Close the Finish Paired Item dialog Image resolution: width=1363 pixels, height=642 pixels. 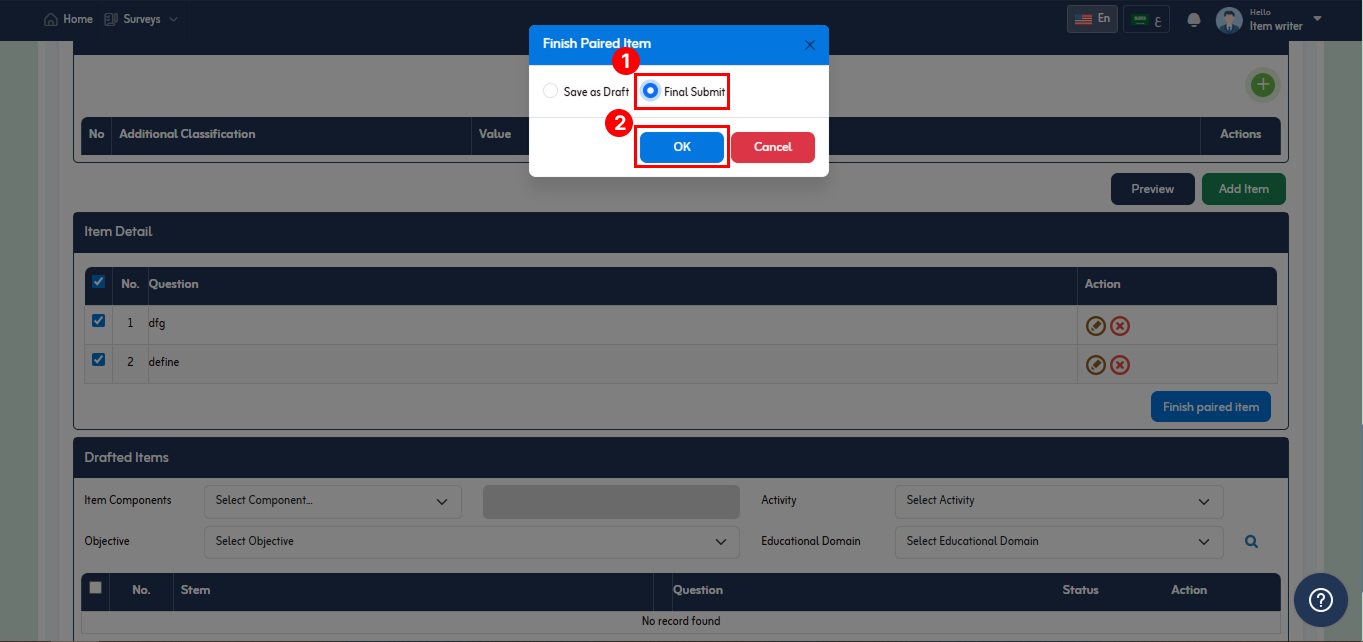coord(810,45)
